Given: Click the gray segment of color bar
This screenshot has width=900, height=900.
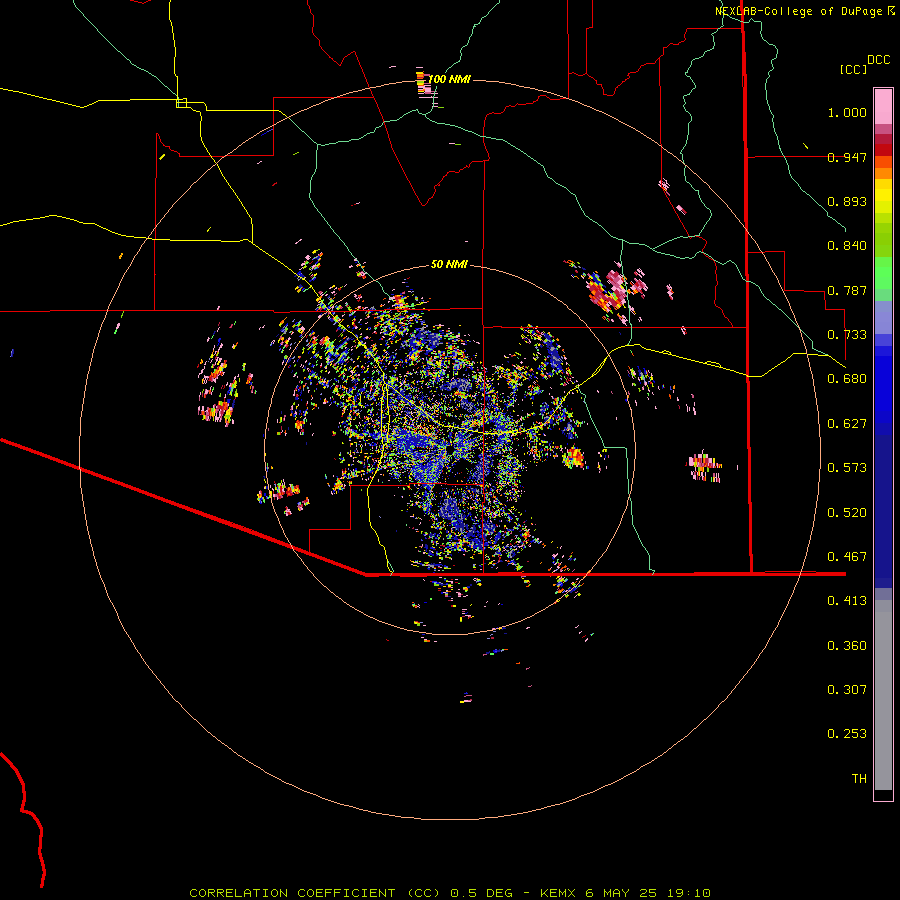Looking at the screenshot, I should pyautogui.click(x=883, y=695).
